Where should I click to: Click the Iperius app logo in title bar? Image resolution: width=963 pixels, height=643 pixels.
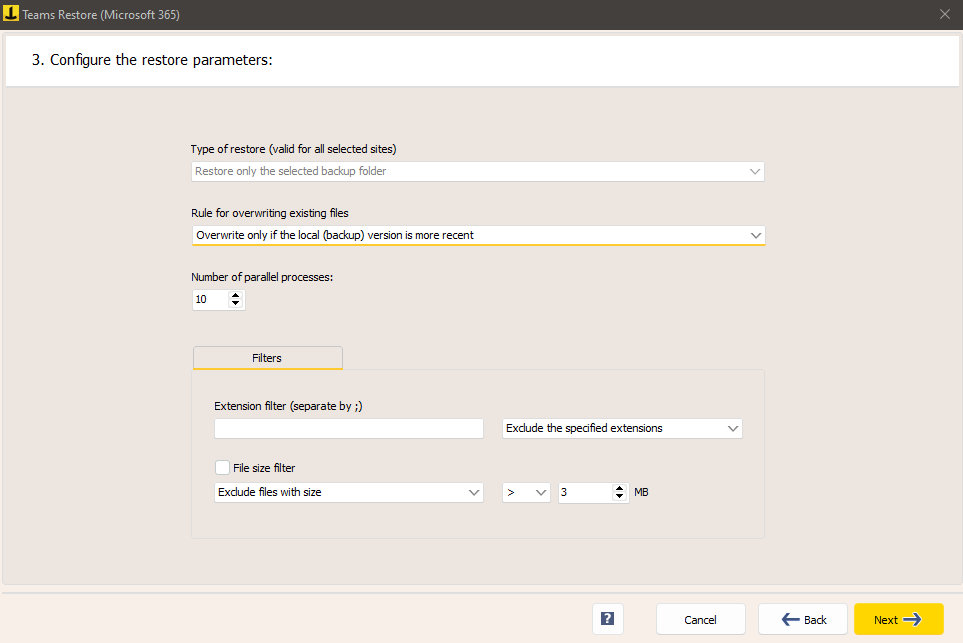pos(10,14)
